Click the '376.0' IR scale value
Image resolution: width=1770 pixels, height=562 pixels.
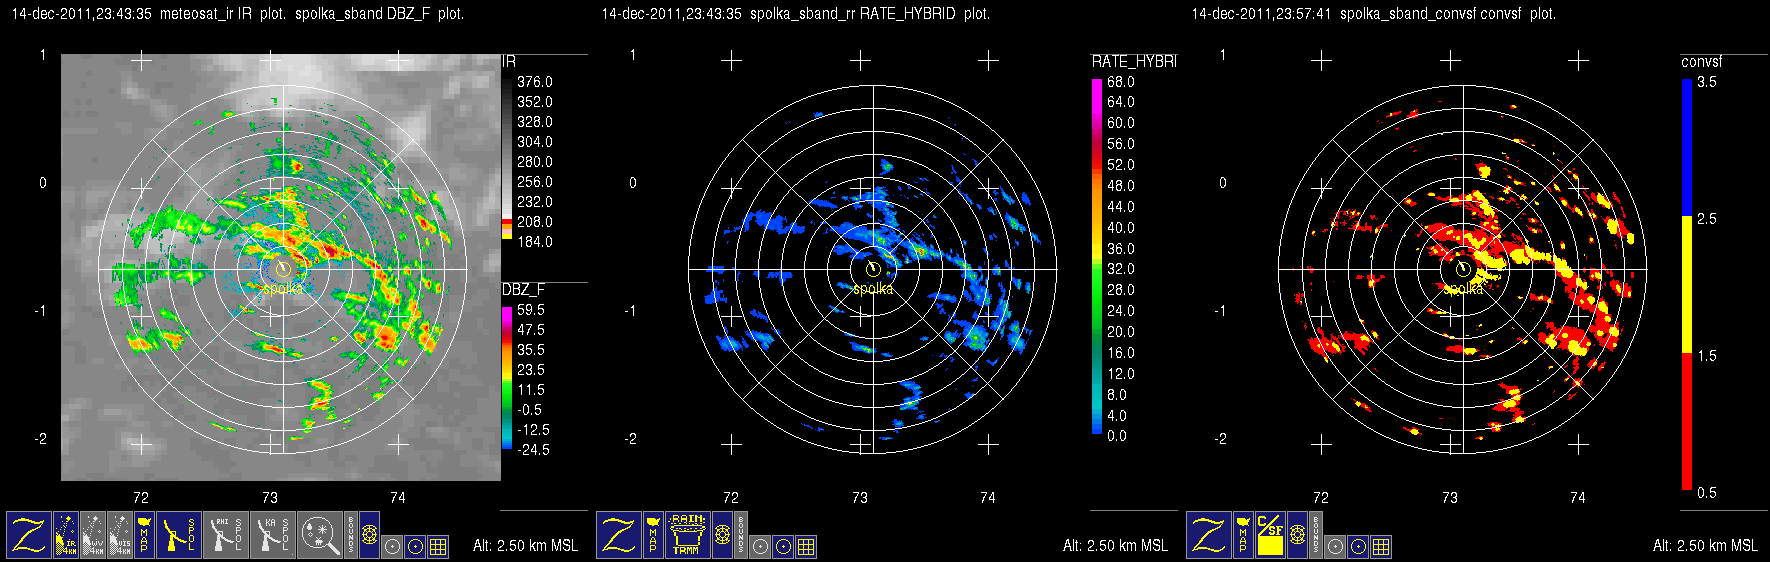coord(535,82)
